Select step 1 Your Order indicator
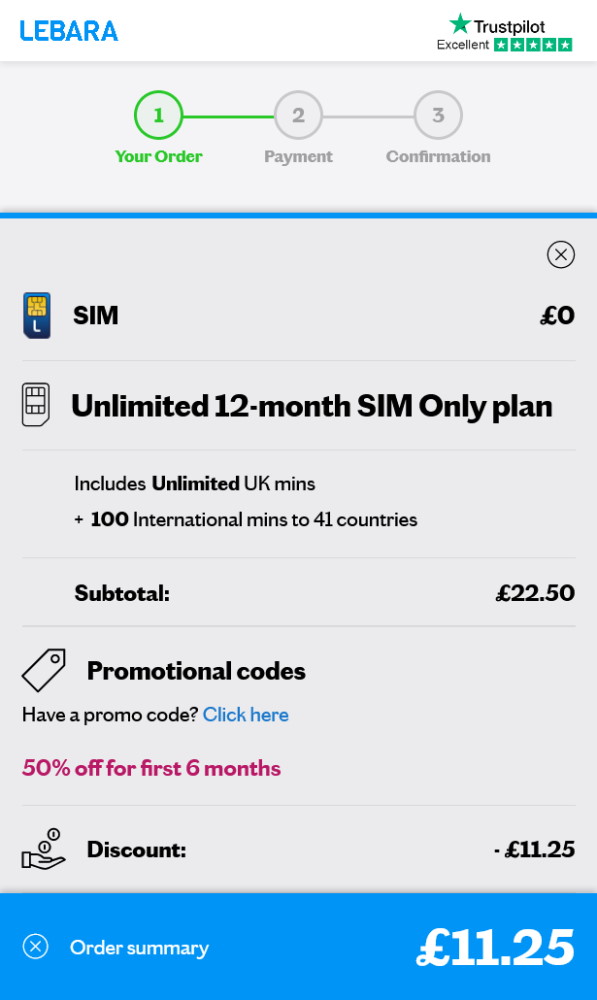 (x=158, y=114)
